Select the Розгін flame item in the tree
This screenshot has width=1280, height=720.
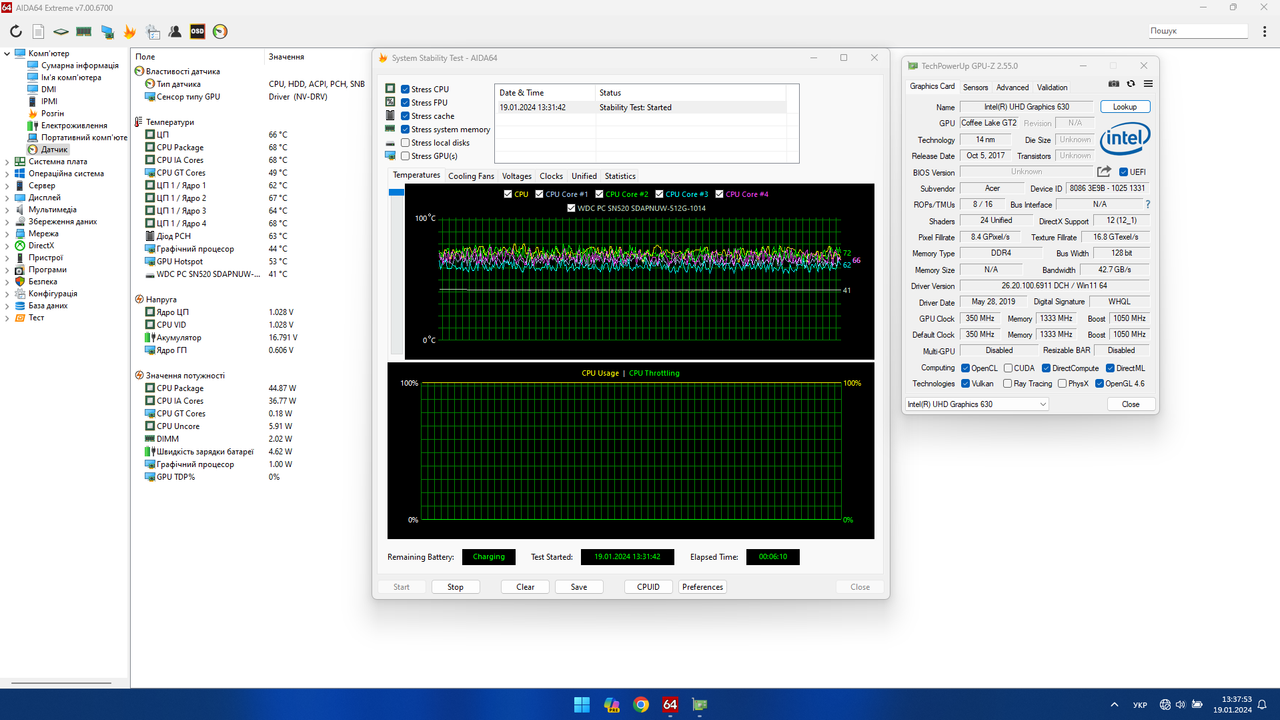tap(46, 113)
